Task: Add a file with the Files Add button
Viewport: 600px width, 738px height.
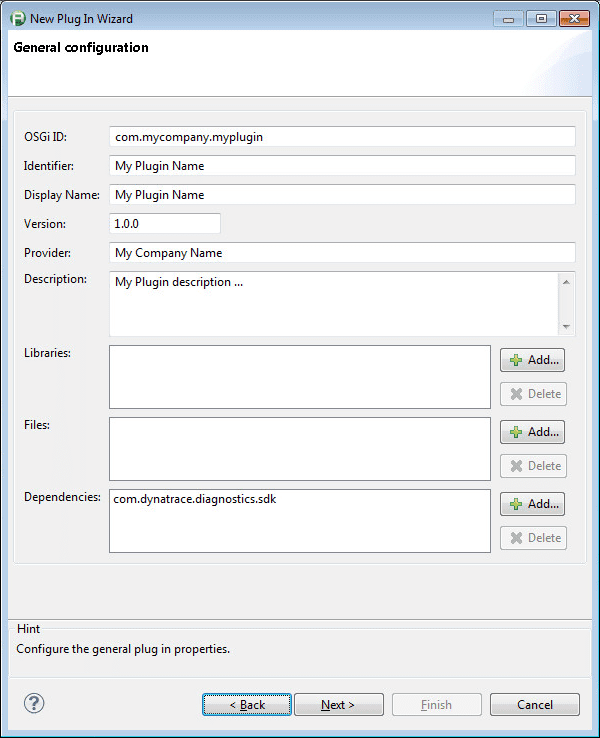Action: click(x=532, y=432)
